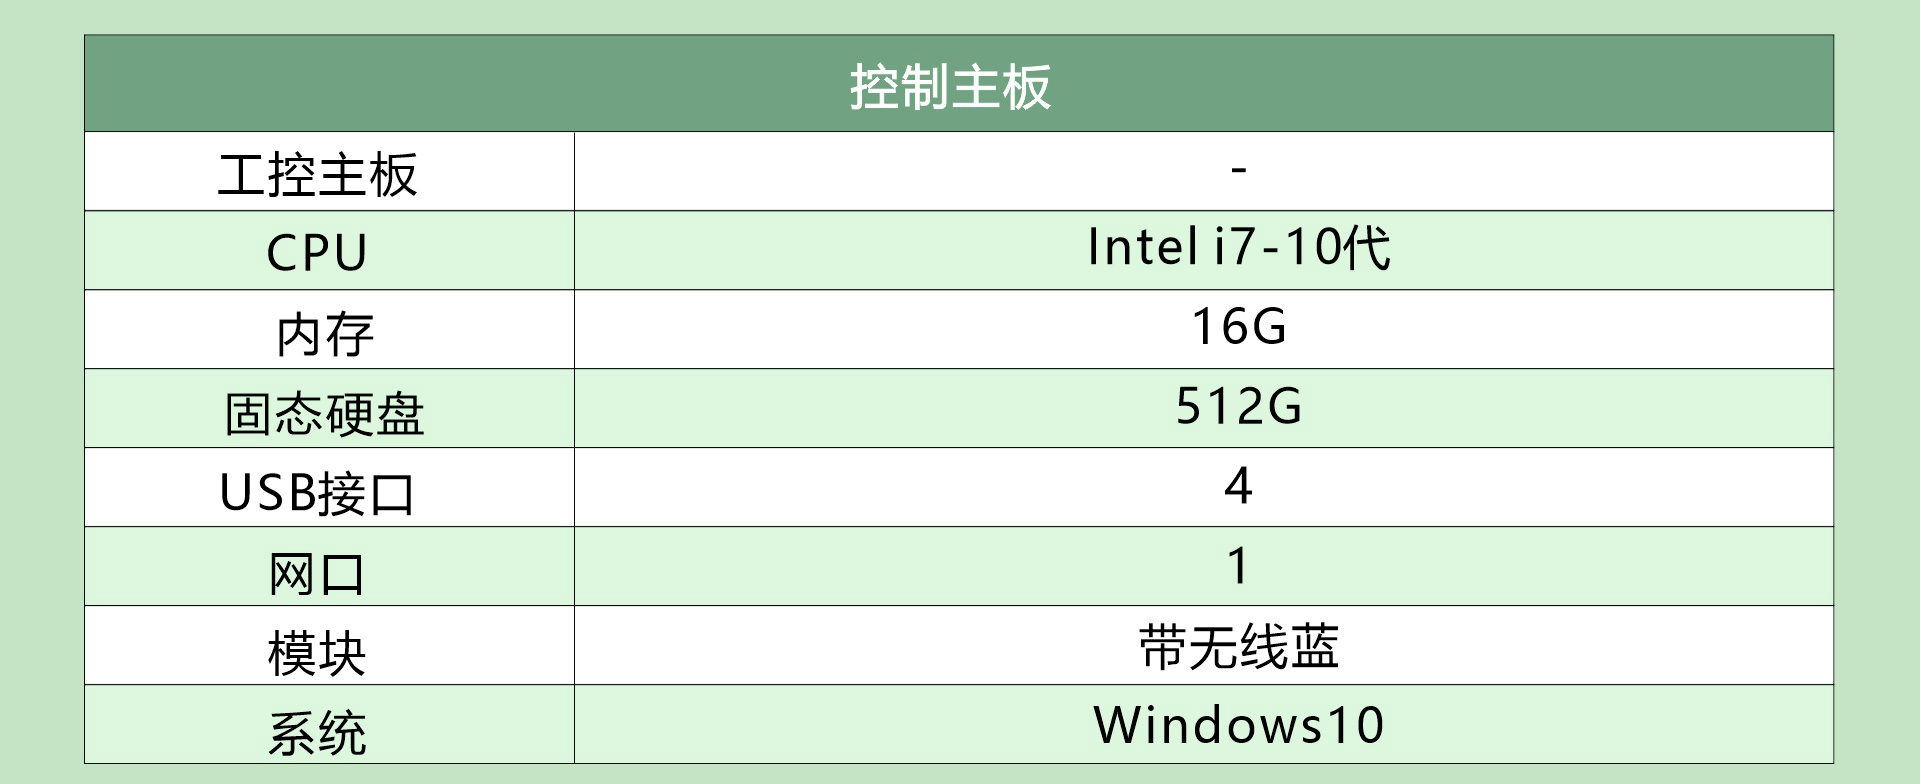Click the USB port count 4

[1238, 486]
